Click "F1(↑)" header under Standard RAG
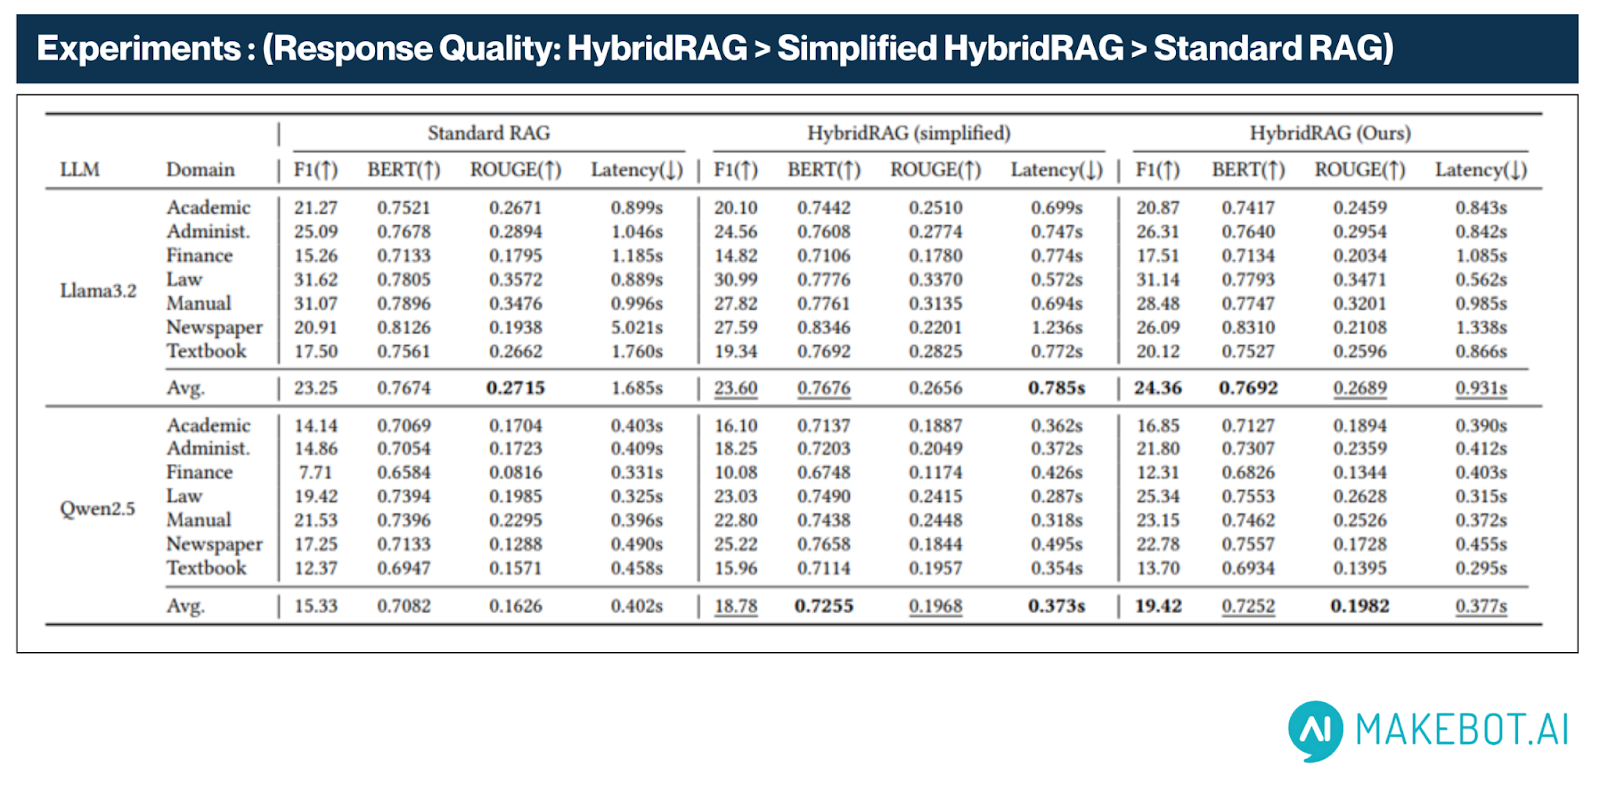The height and width of the screenshot is (802, 1600). pyautogui.click(x=316, y=170)
